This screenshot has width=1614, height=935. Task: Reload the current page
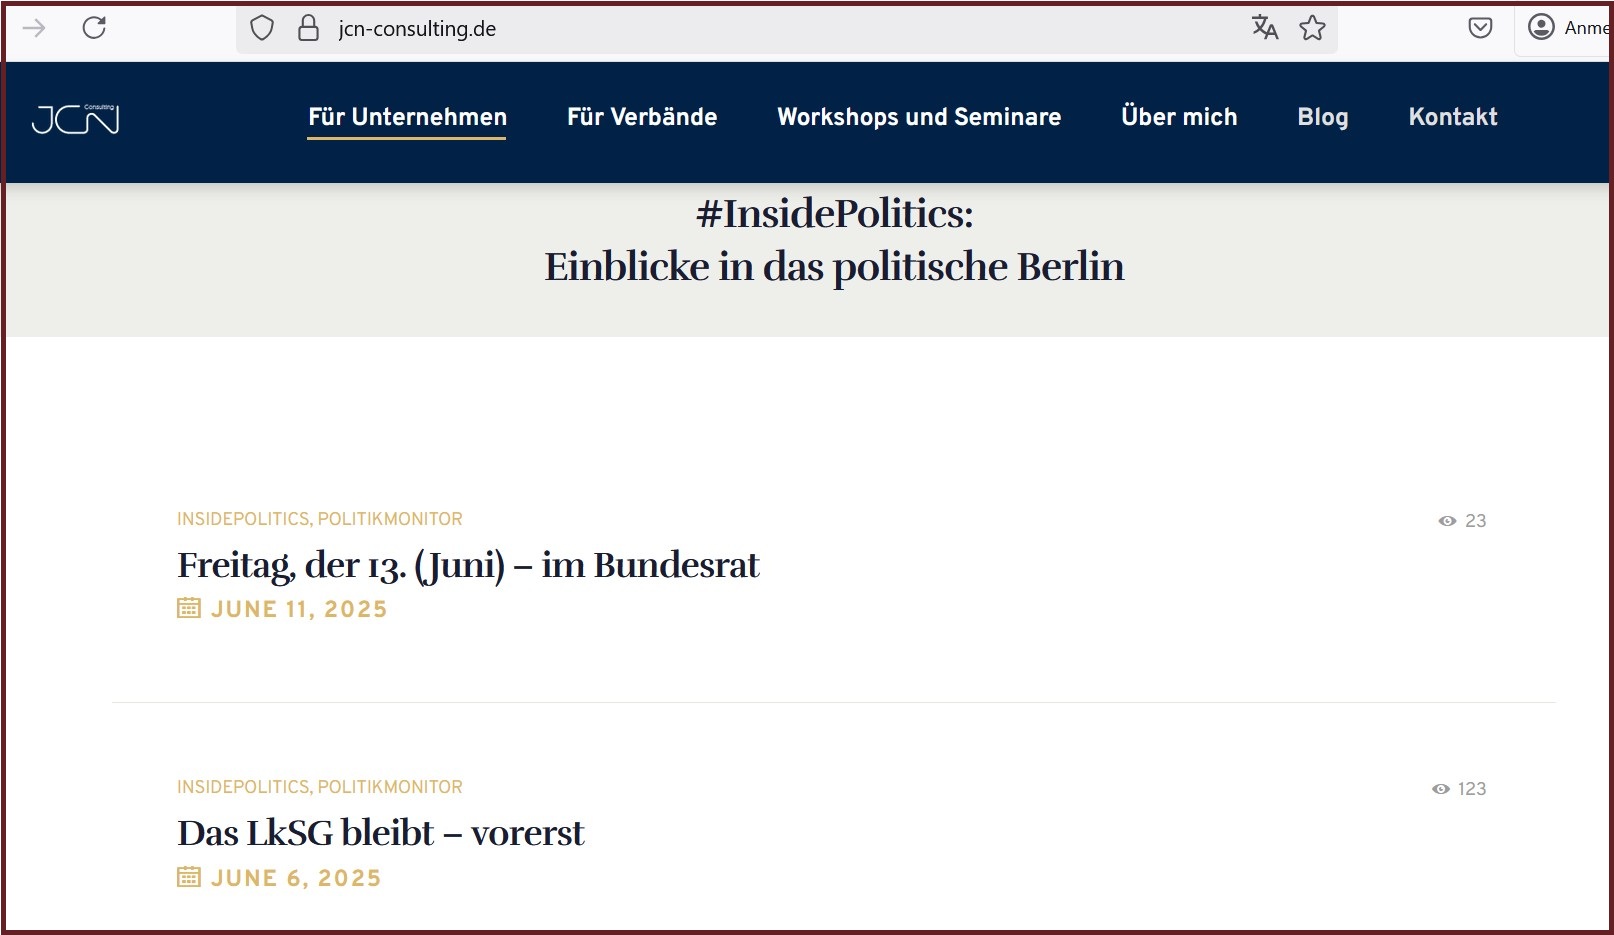tap(94, 28)
